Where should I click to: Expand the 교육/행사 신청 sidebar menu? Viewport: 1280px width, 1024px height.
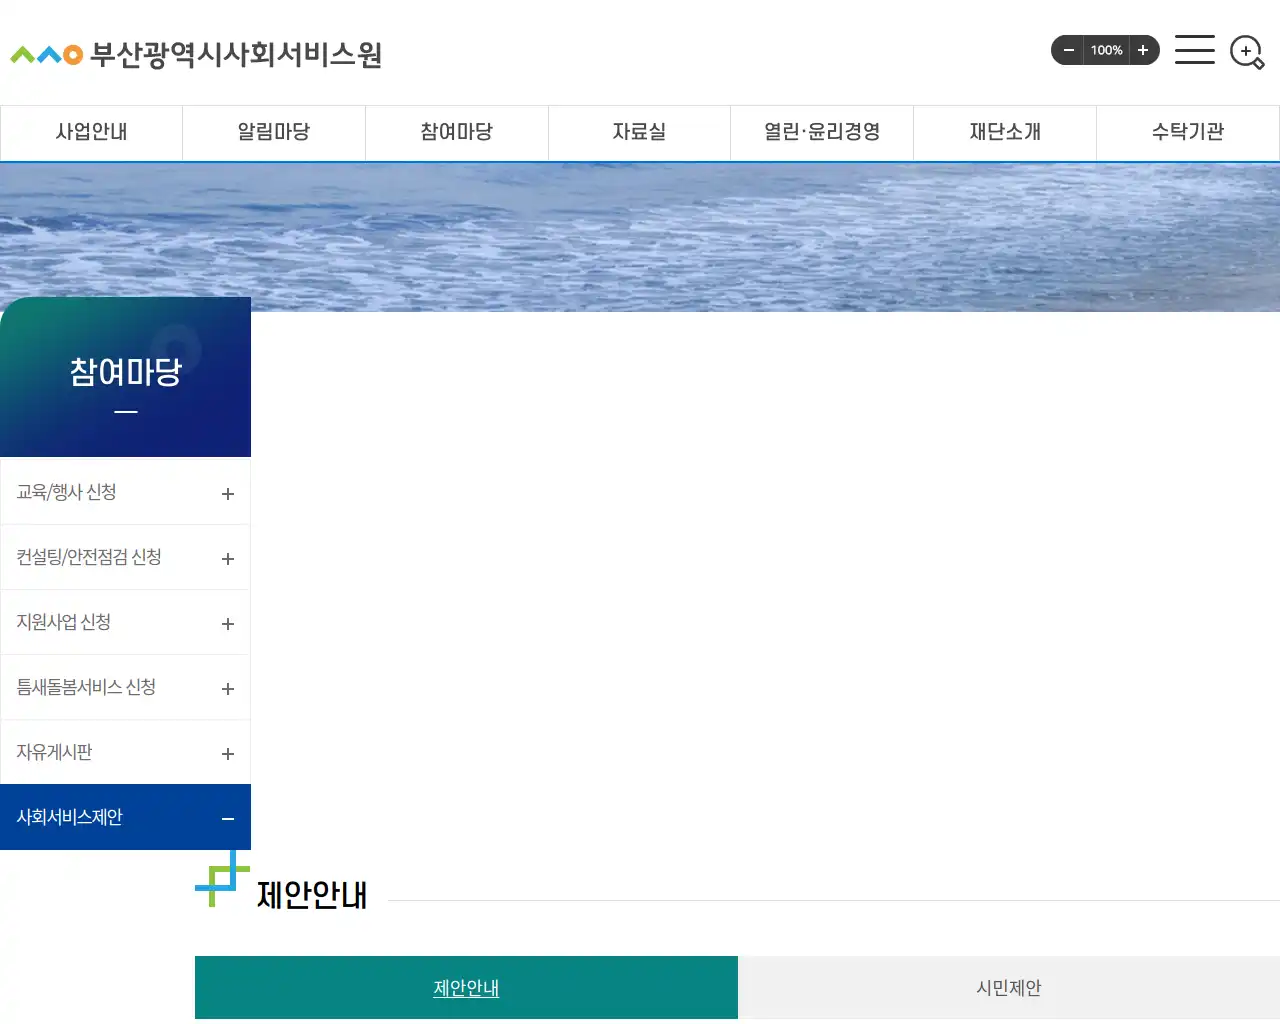tap(125, 491)
